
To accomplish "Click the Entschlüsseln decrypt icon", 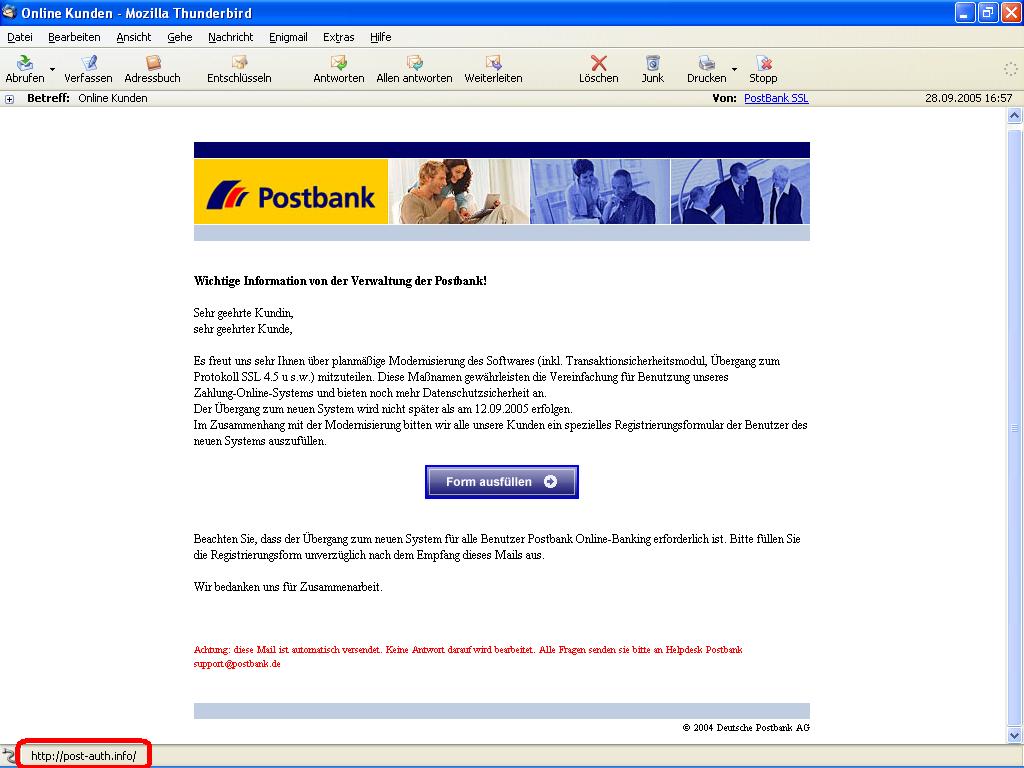I will coord(240,63).
